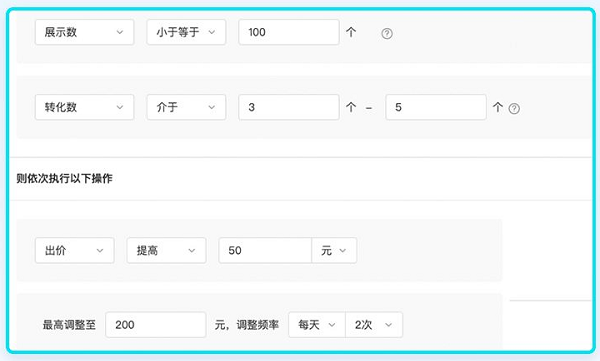Click the upper bound field containing 5
600x361 pixels.
coord(436,107)
